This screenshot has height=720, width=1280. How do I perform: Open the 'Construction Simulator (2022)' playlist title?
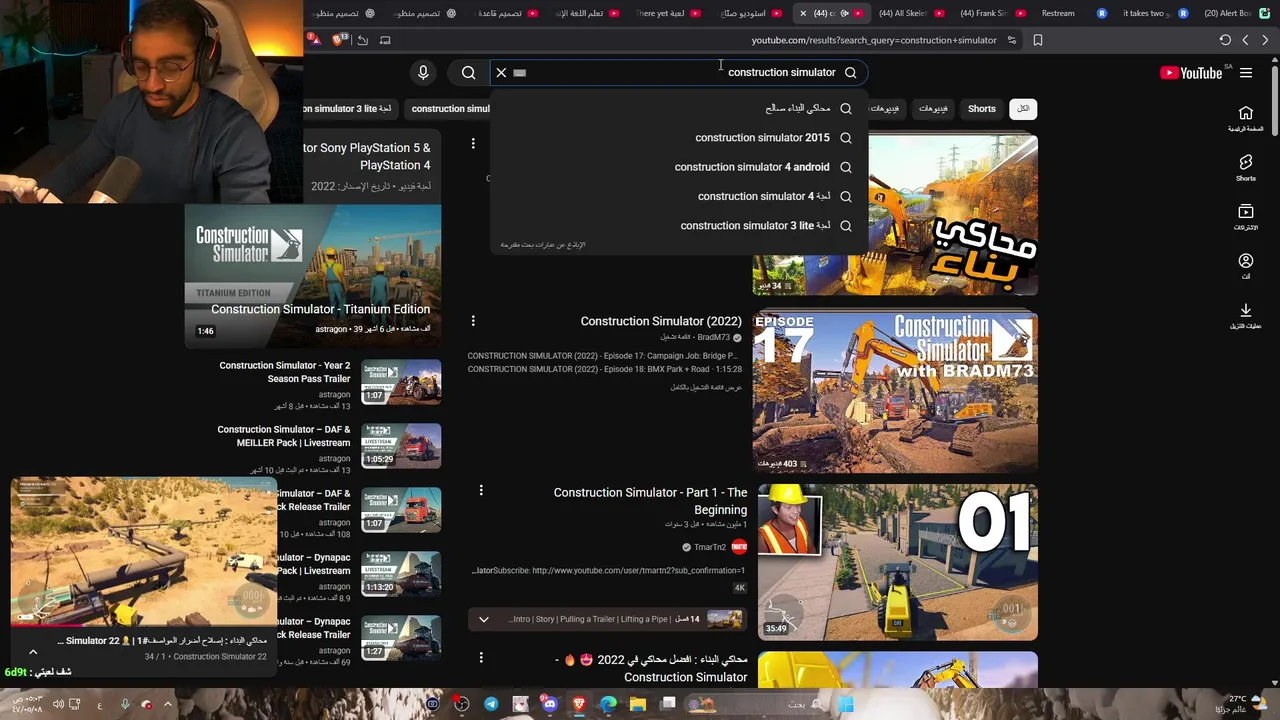click(x=661, y=321)
